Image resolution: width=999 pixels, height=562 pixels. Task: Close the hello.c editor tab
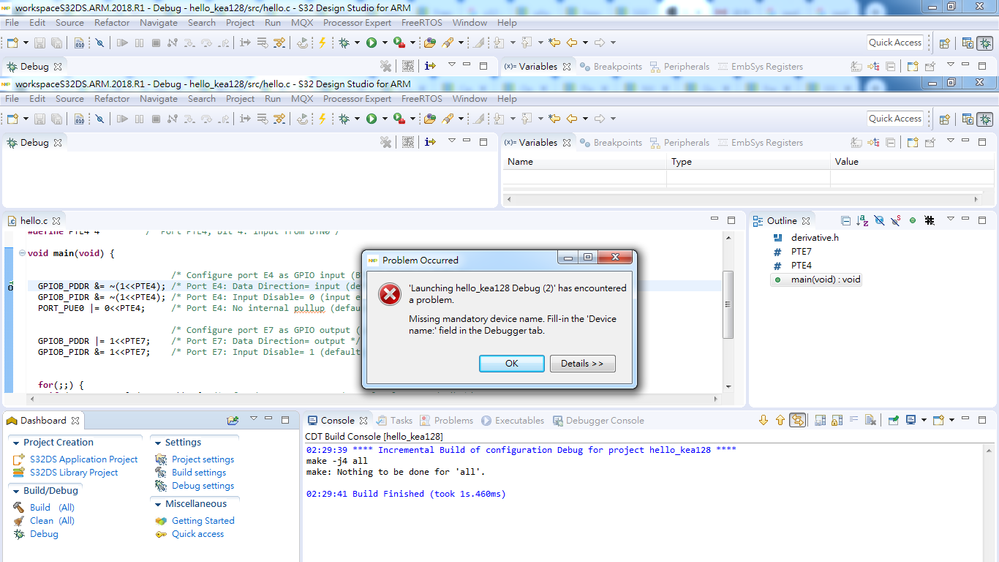tap(56, 220)
